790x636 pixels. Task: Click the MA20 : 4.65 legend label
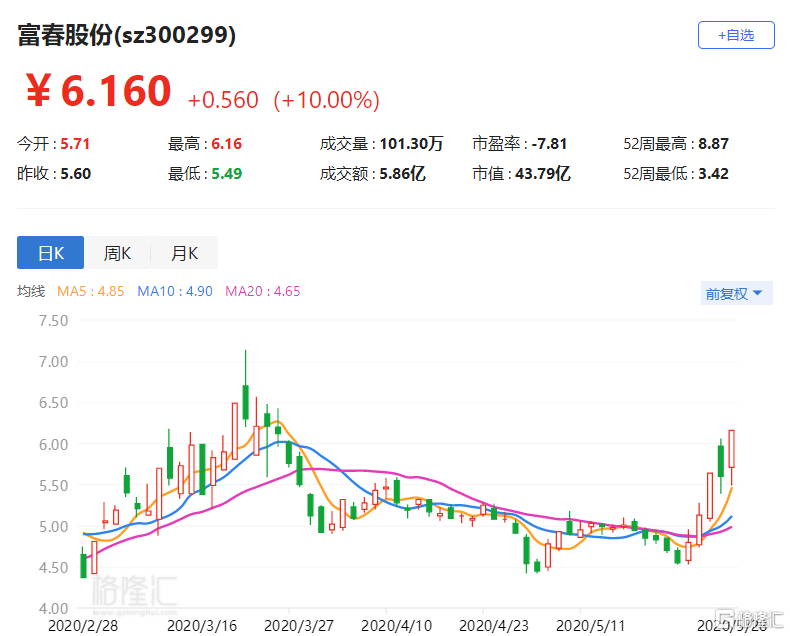coord(262,291)
